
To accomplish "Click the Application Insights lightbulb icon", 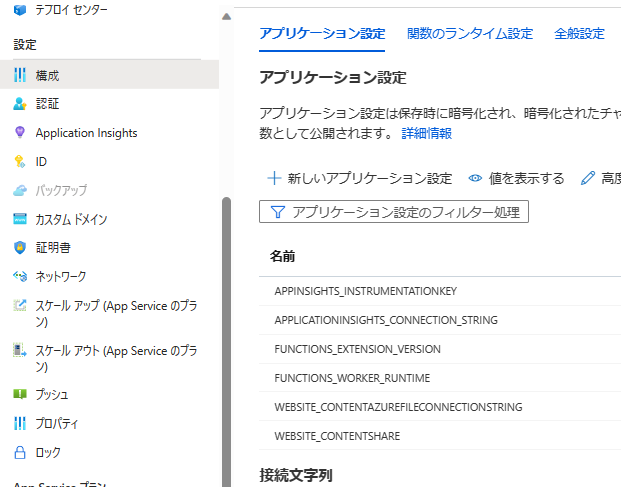I will click(x=20, y=132).
